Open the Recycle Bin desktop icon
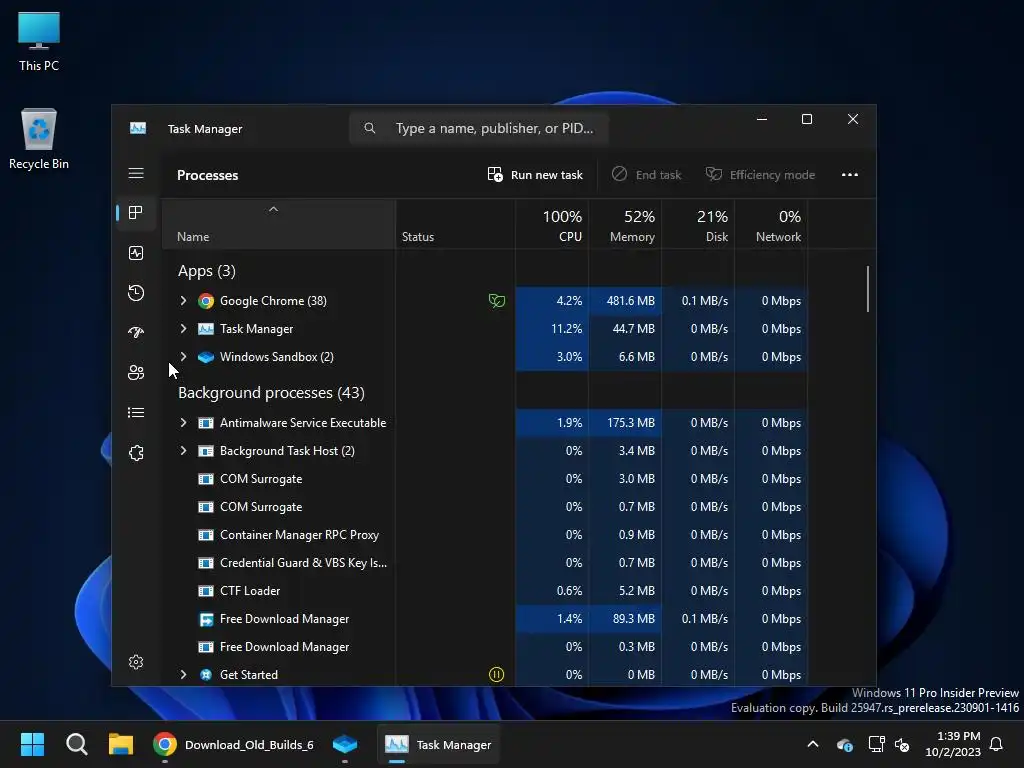The height and width of the screenshot is (768, 1024). click(39, 139)
